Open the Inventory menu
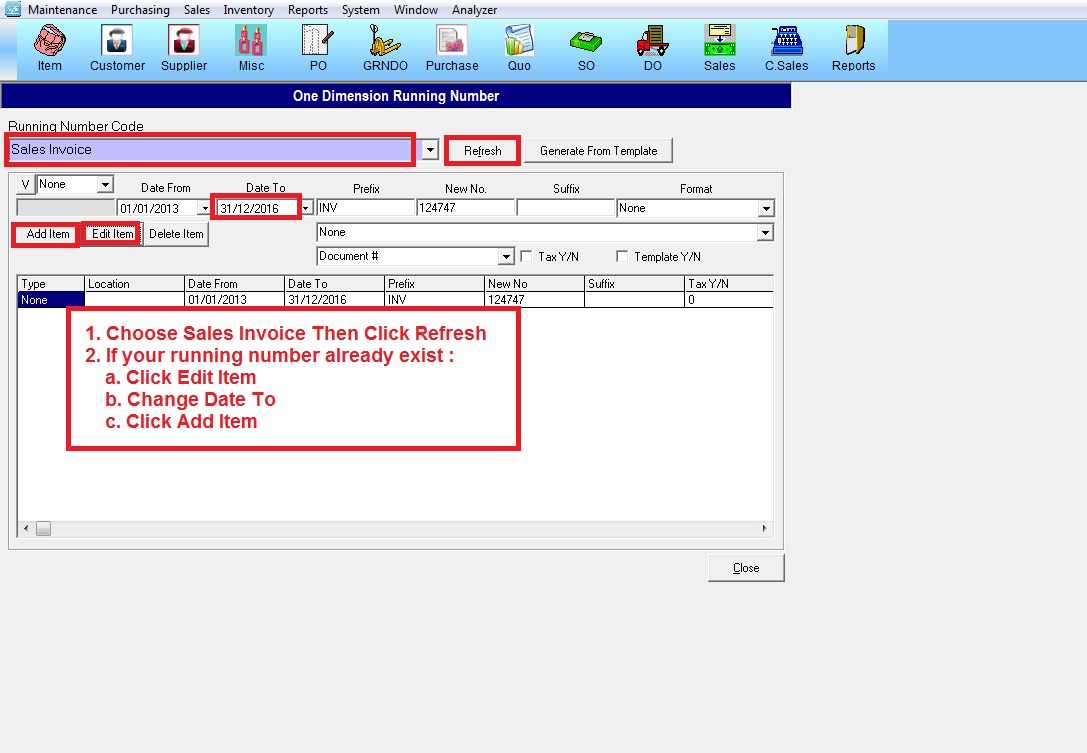The height and width of the screenshot is (753, 1087). click(248, 10)
